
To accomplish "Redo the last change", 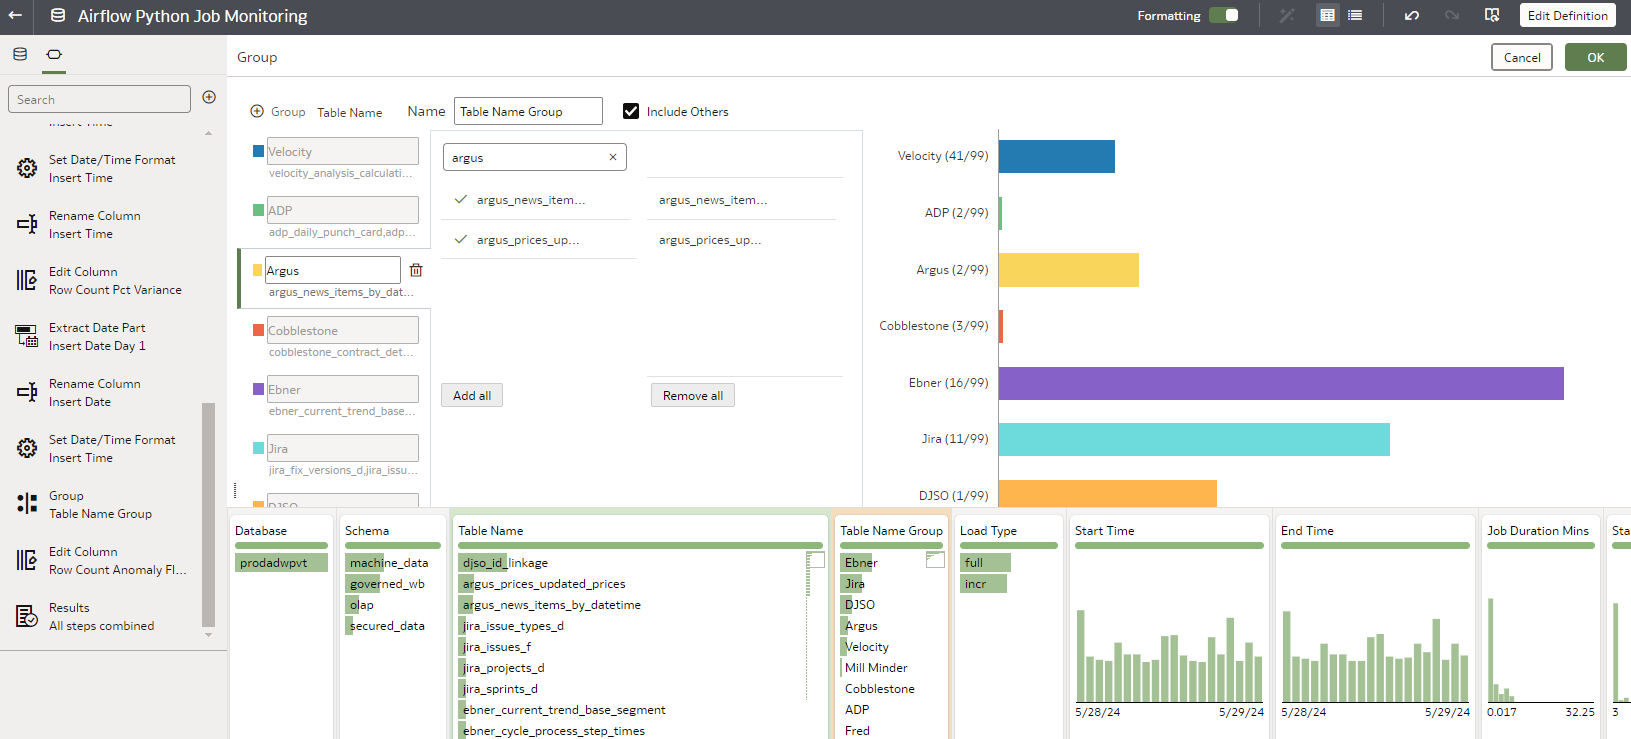I will pyautogui.click(x=1452, y=15).
